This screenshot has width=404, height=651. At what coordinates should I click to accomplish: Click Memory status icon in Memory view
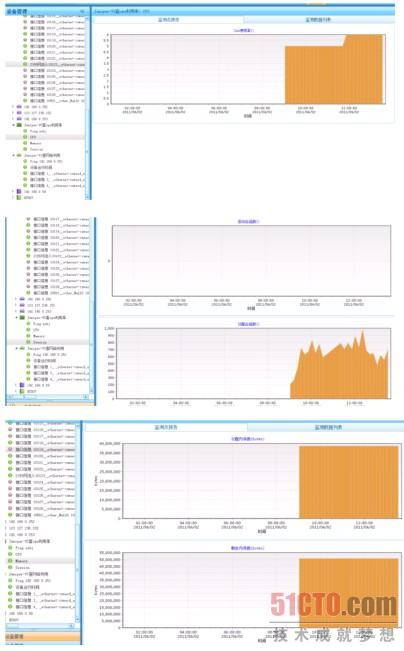pos(10,561)
